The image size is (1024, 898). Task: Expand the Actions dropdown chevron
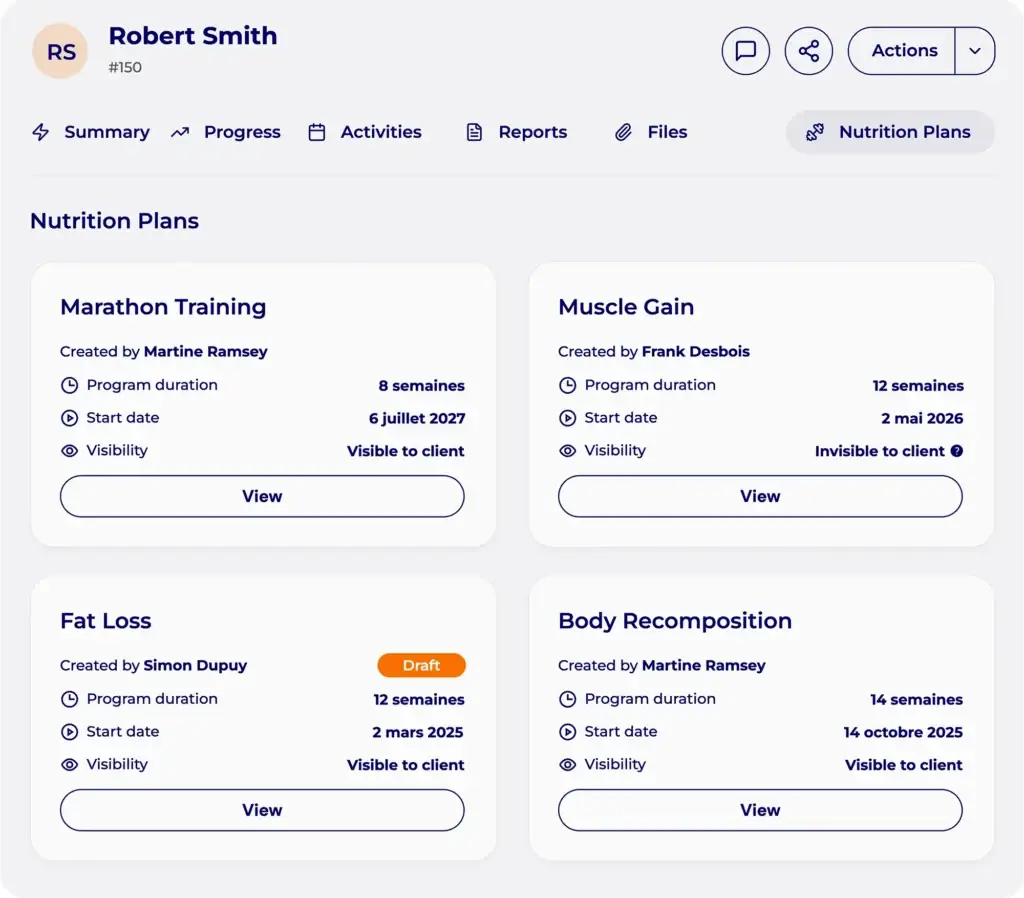click(974, 51)
